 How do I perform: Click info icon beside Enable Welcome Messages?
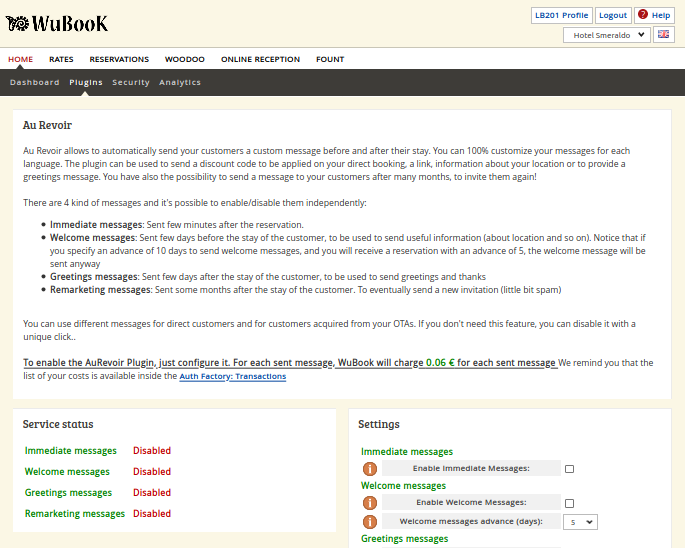tap(370, 503)
